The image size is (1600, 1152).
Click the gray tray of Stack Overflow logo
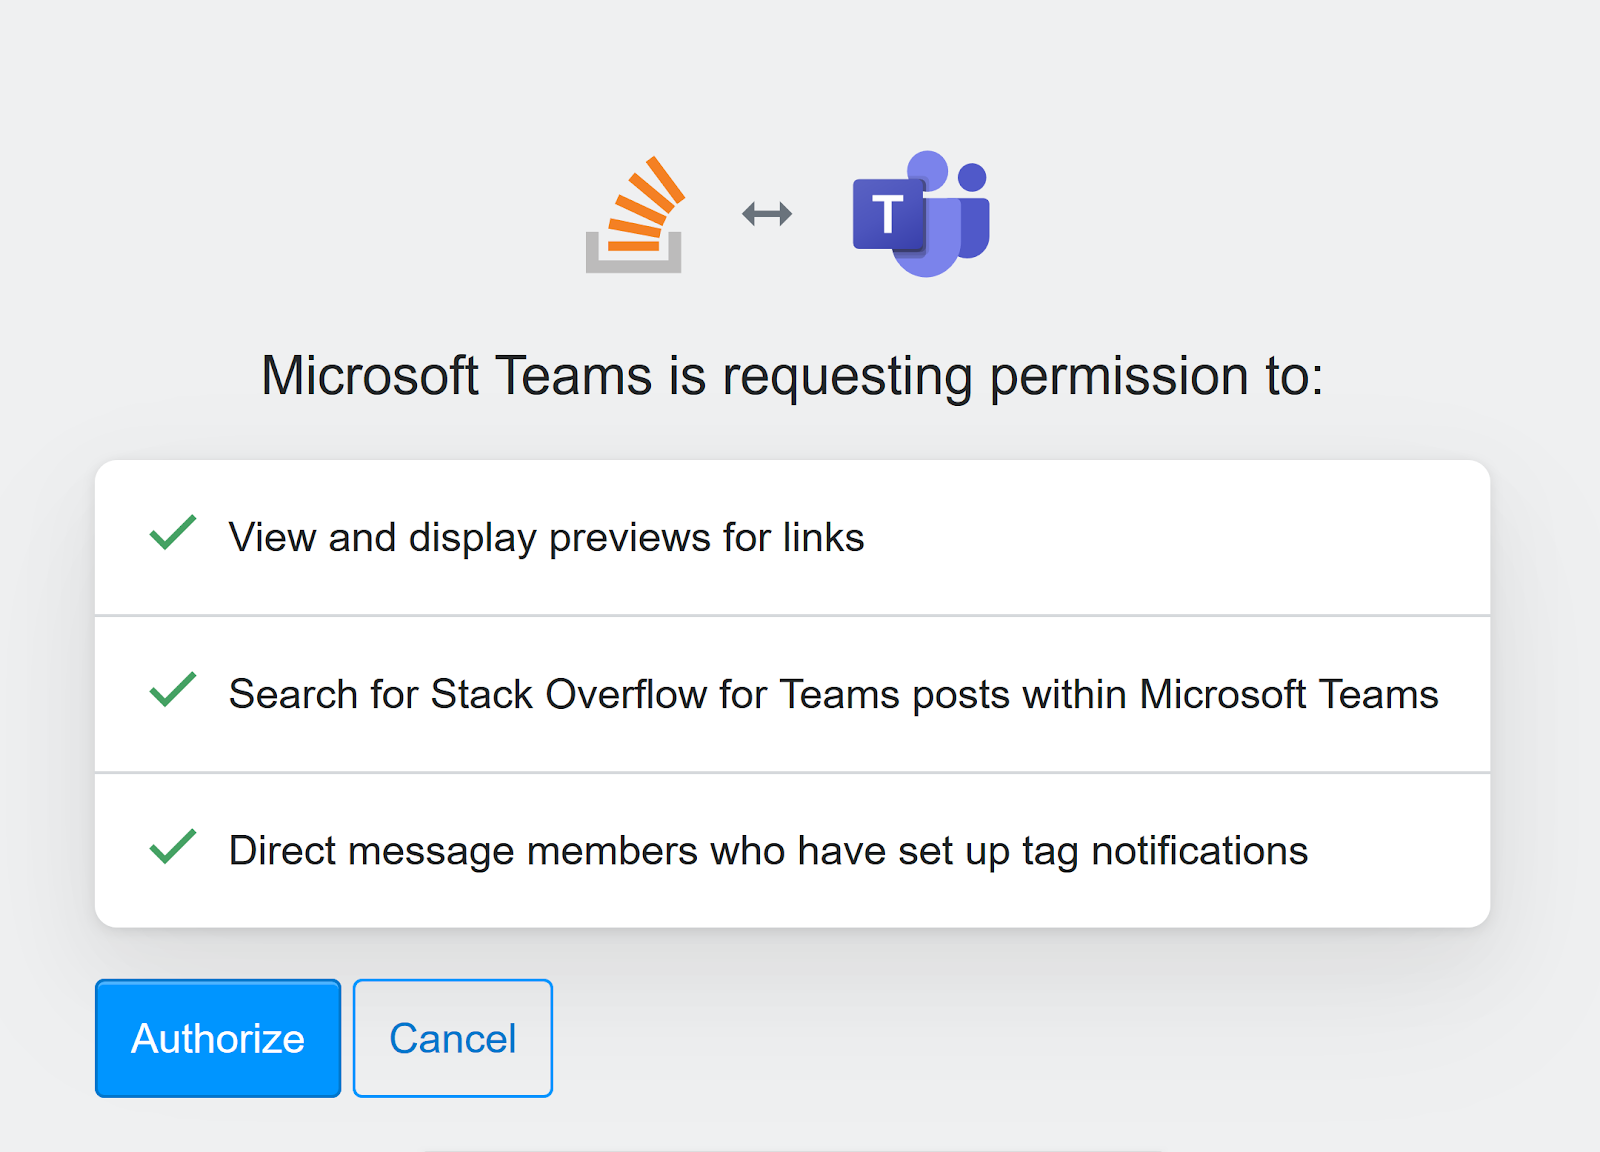tap(633, 262)
